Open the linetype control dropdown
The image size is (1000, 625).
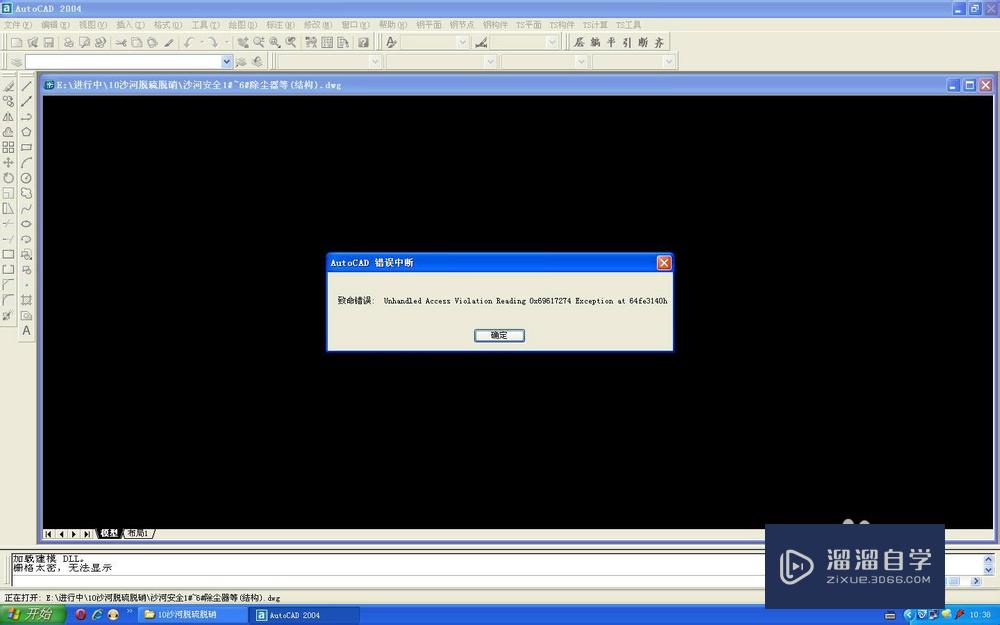coord(490,62)
